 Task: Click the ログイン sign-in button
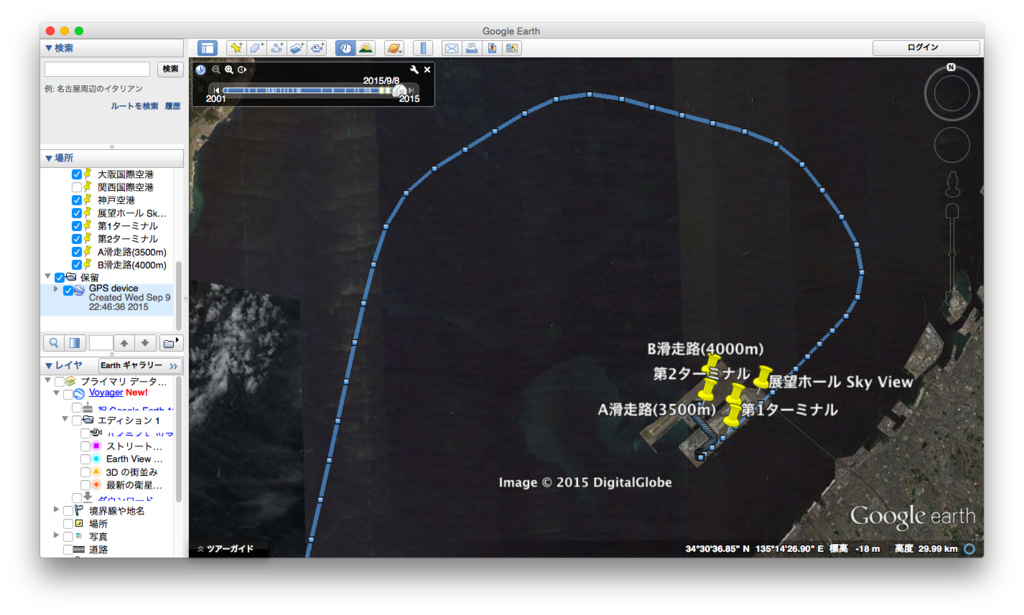pyautogui.click(x=926, y=48)
